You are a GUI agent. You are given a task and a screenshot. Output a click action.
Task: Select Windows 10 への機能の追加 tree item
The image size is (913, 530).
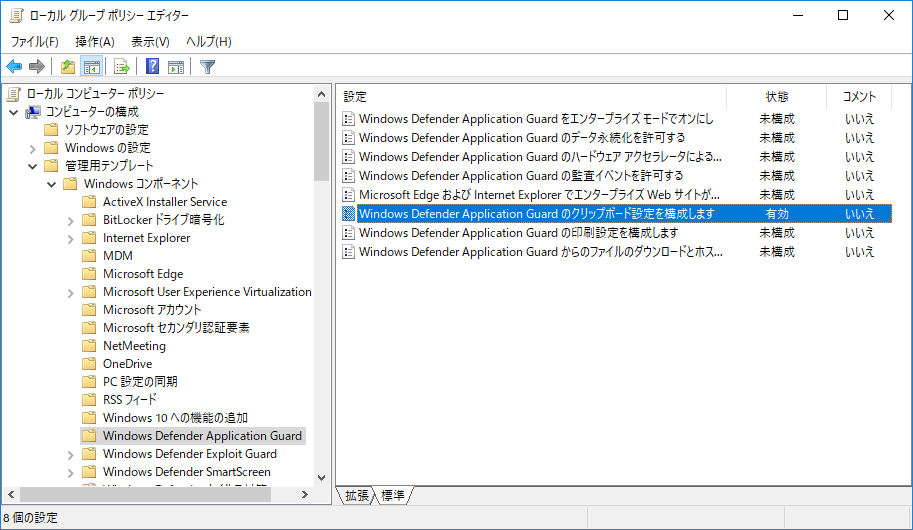[175, 418]
